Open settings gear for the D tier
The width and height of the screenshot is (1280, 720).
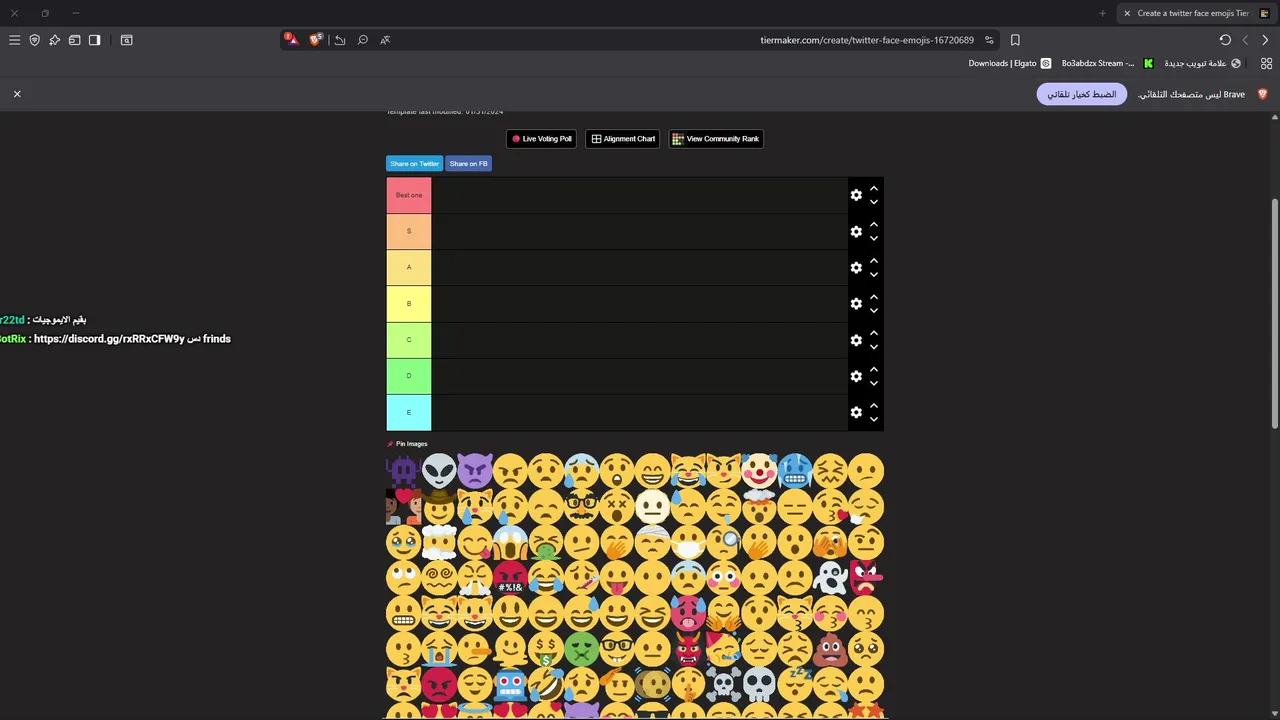(x=856, y=376)
